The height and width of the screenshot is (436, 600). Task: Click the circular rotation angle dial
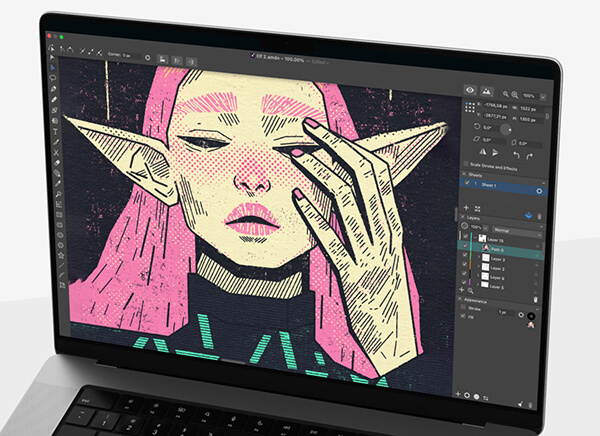[506, 129]
